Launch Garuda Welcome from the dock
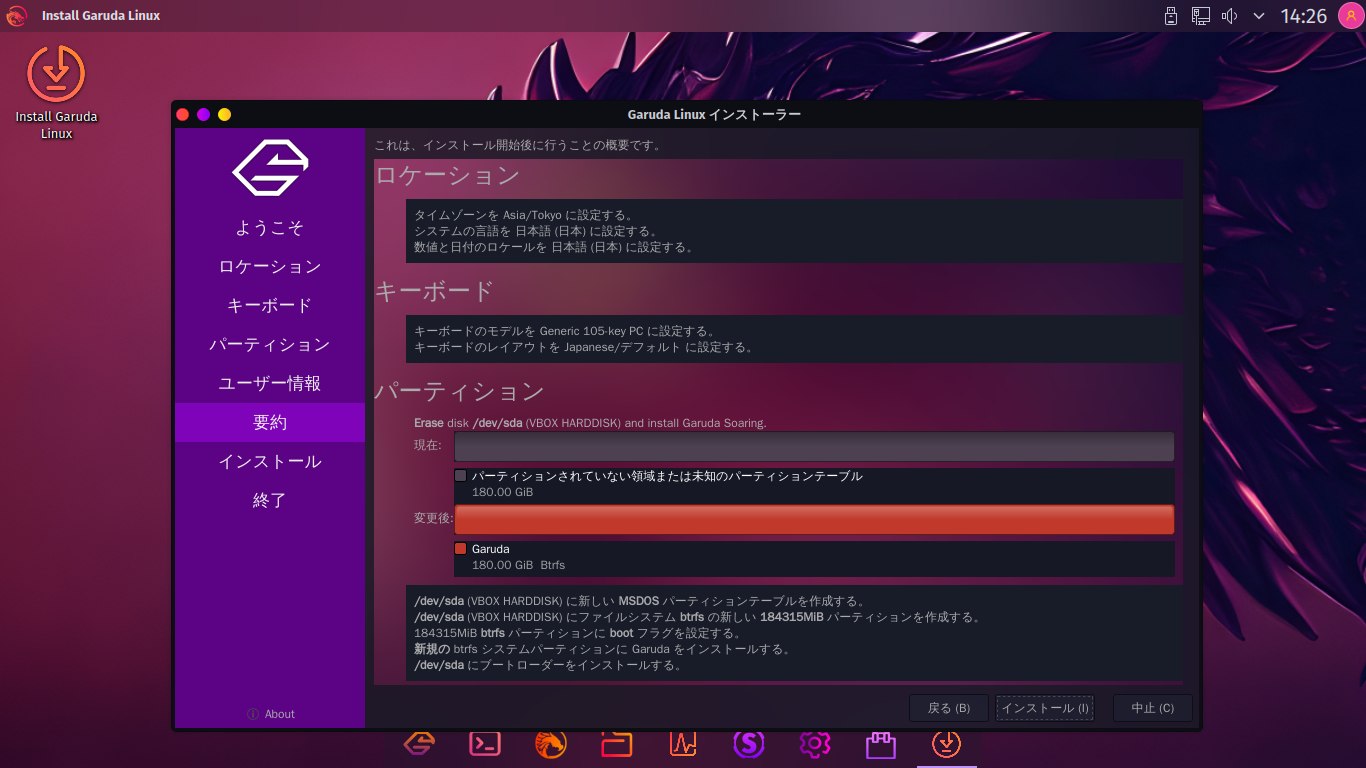This screenshot has width=1366, height=768. (x=419, y=743)
